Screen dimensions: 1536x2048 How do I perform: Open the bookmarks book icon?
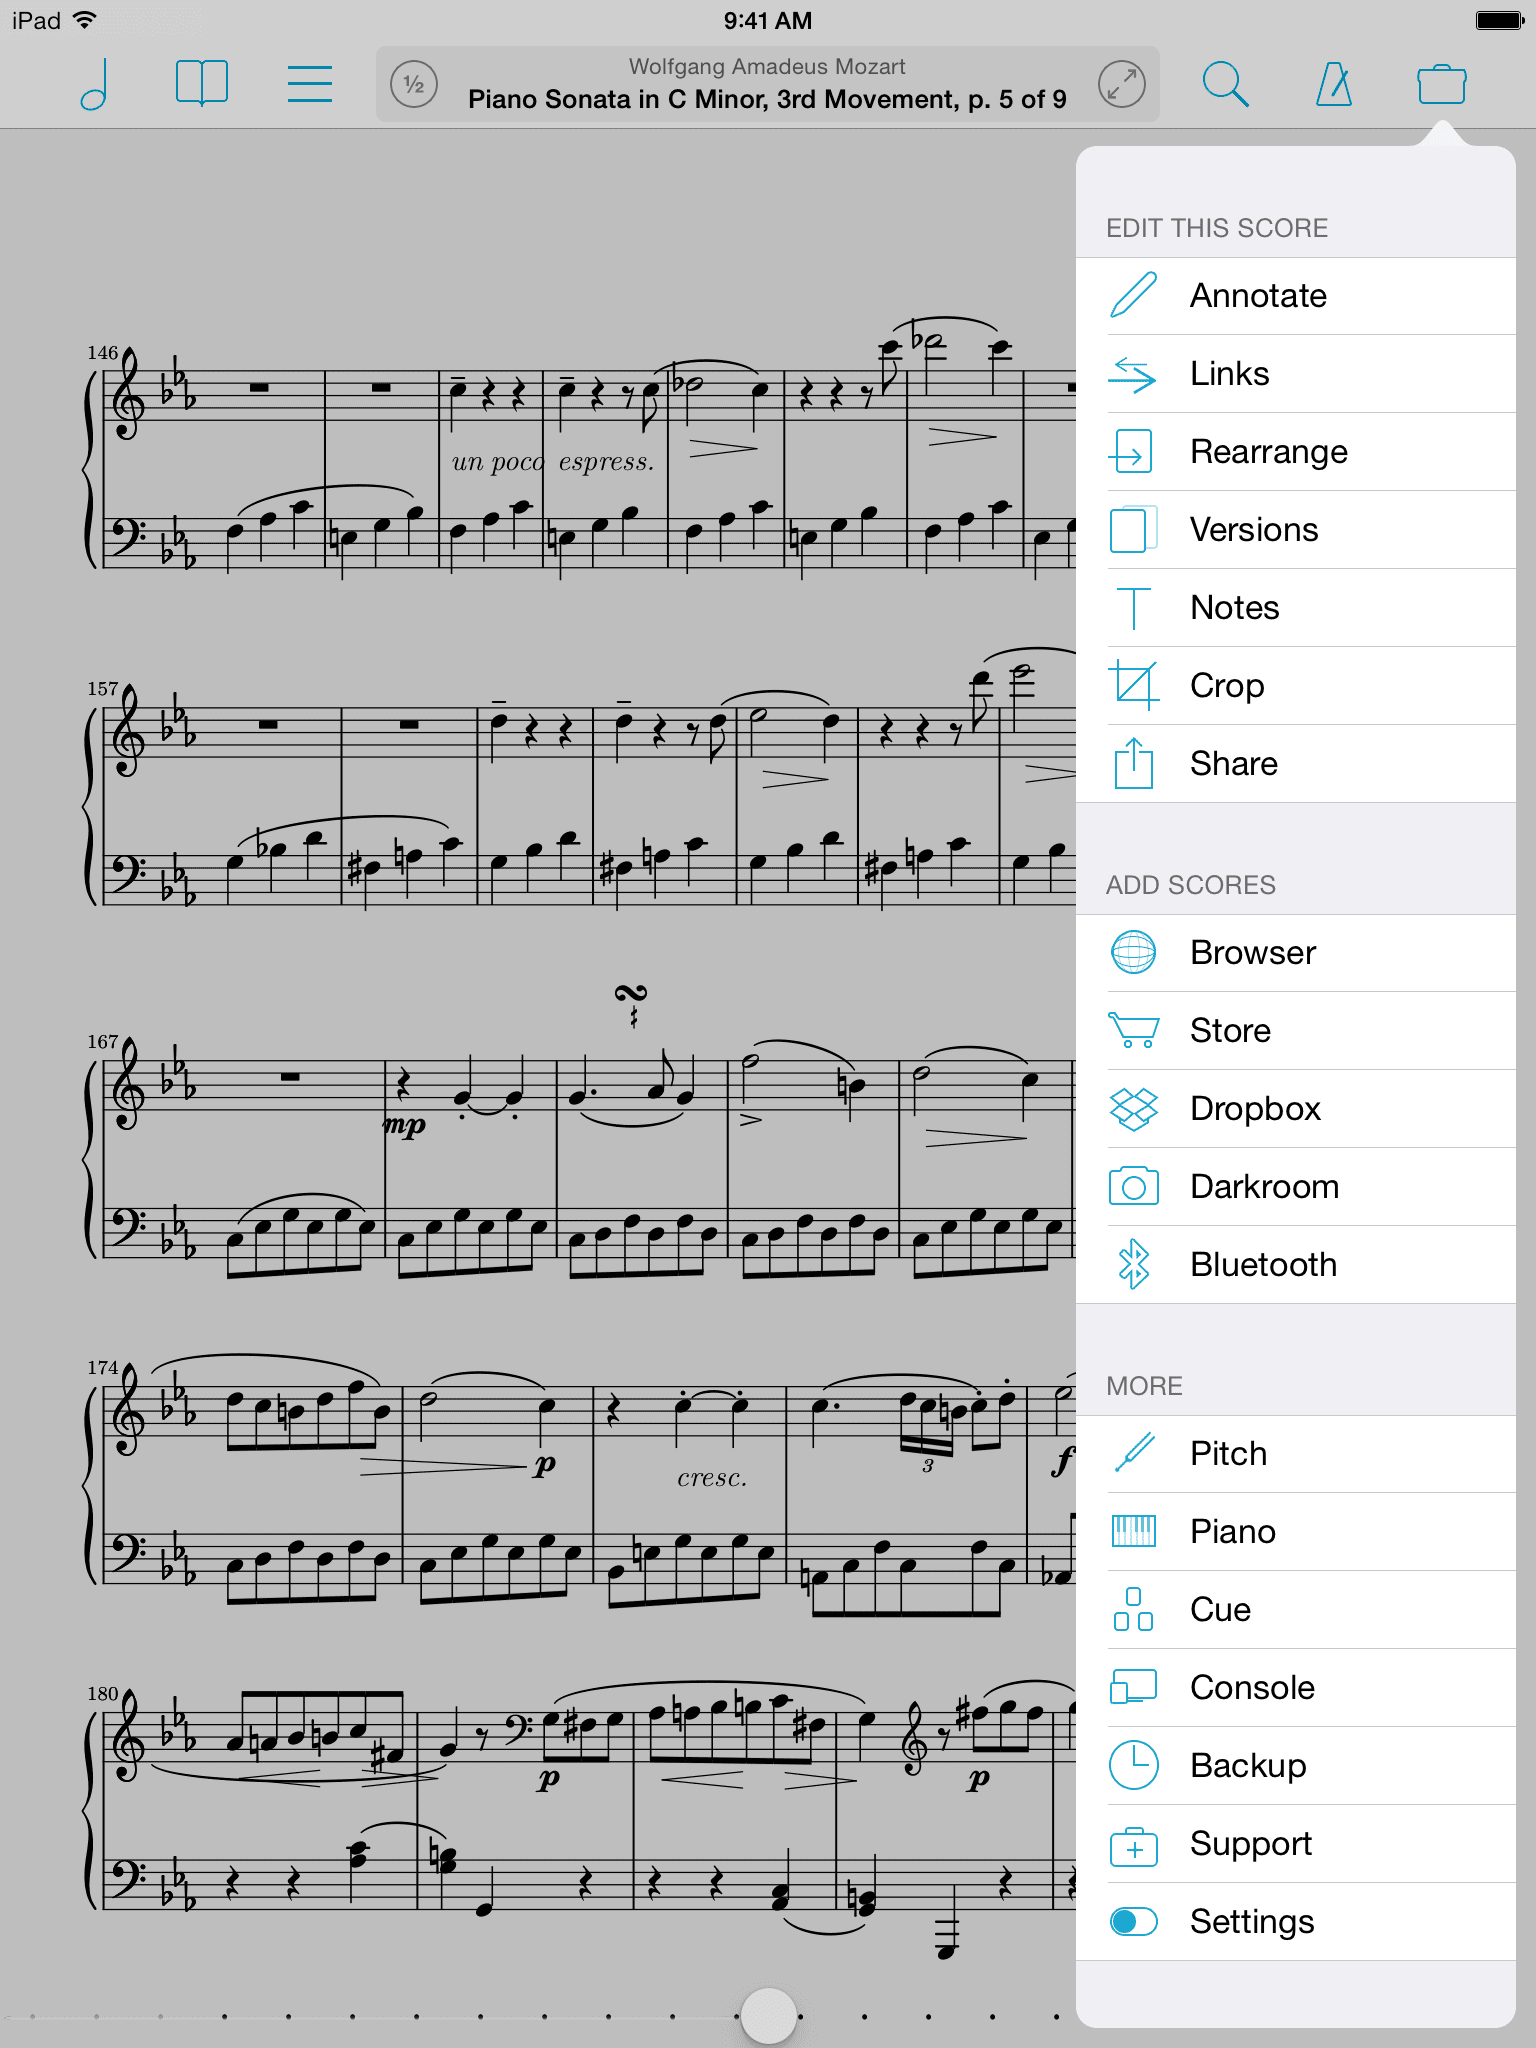202,83
